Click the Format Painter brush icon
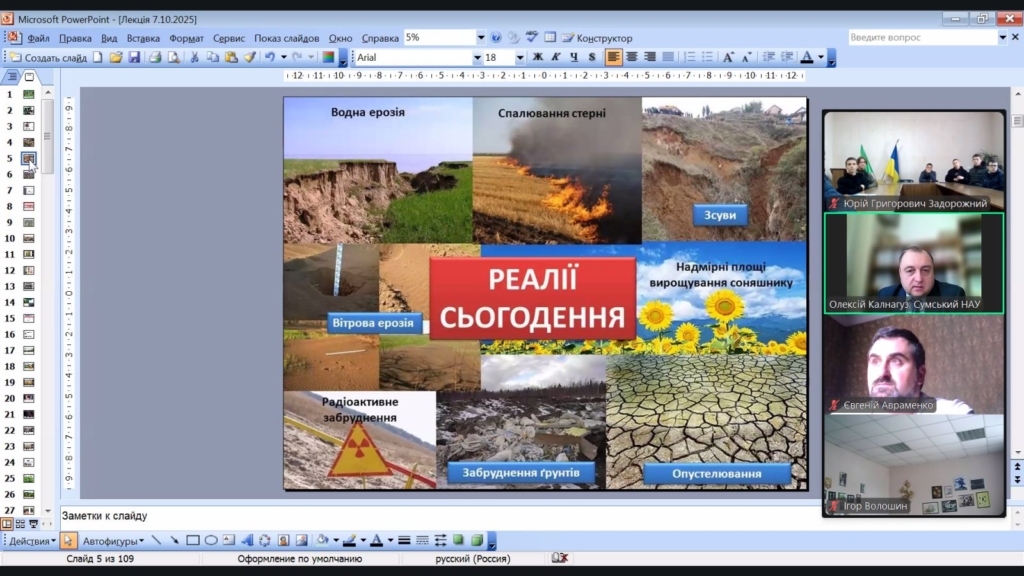The image size is (1024, 576). (x=249, y=57)
